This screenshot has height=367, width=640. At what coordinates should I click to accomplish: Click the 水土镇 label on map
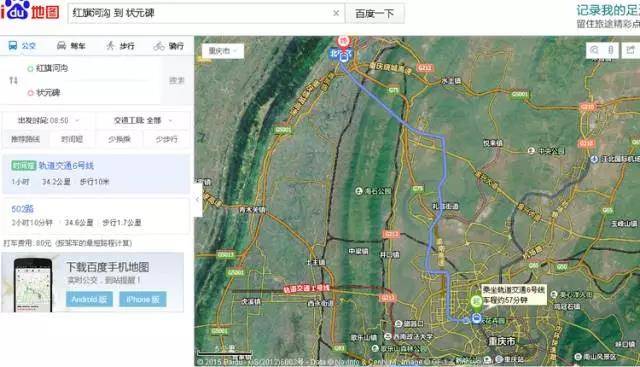point(451,81)
